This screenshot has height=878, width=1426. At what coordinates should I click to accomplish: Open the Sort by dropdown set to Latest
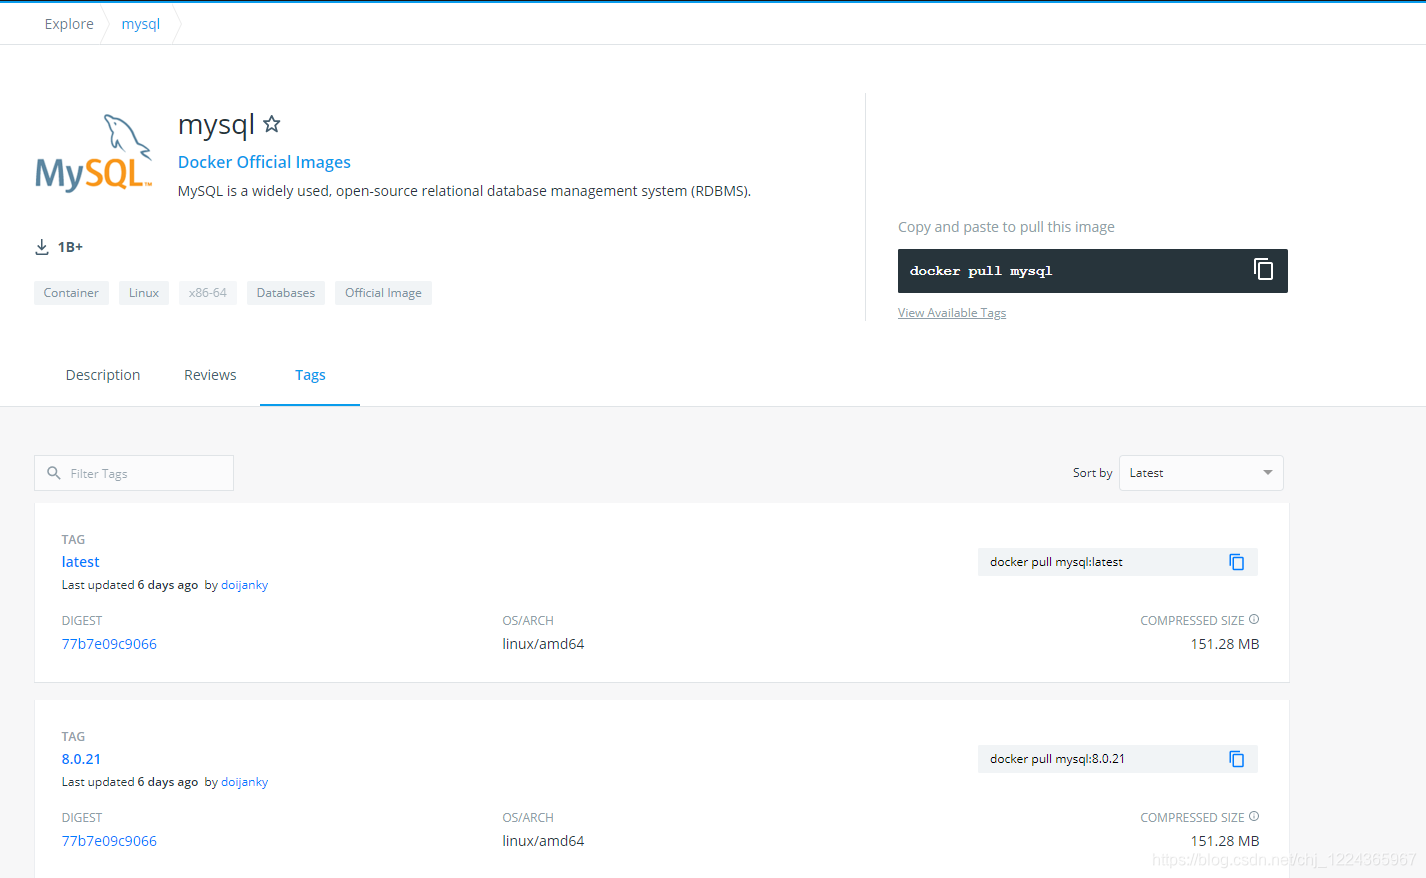(x=1200, y=472)
